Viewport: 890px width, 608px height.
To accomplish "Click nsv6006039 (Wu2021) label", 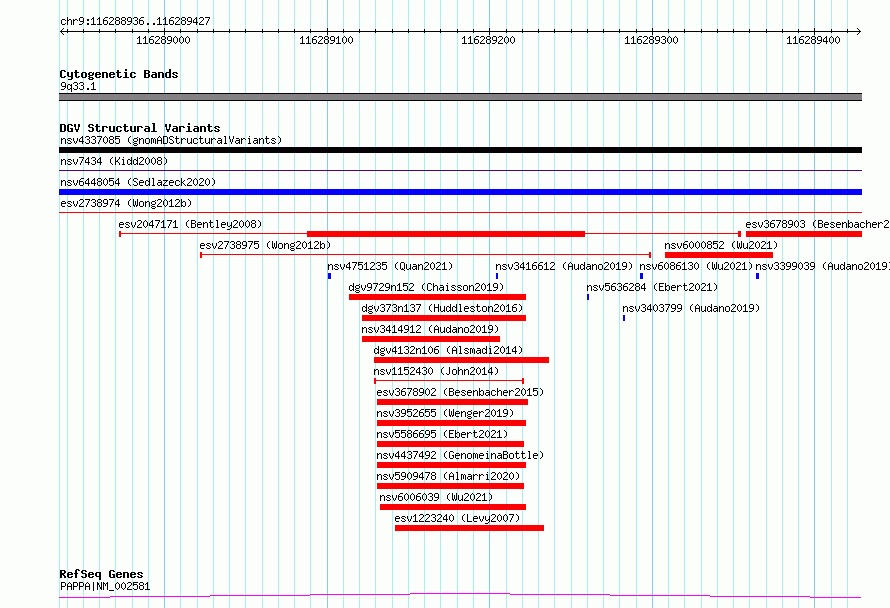I will (x=436, y=497).
